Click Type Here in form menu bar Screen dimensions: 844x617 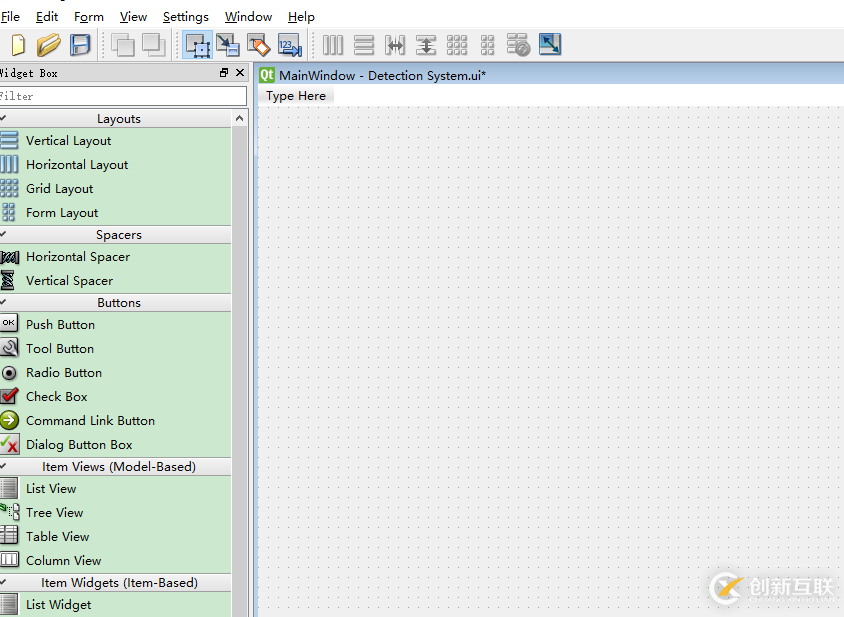click(x=296, y=96)
